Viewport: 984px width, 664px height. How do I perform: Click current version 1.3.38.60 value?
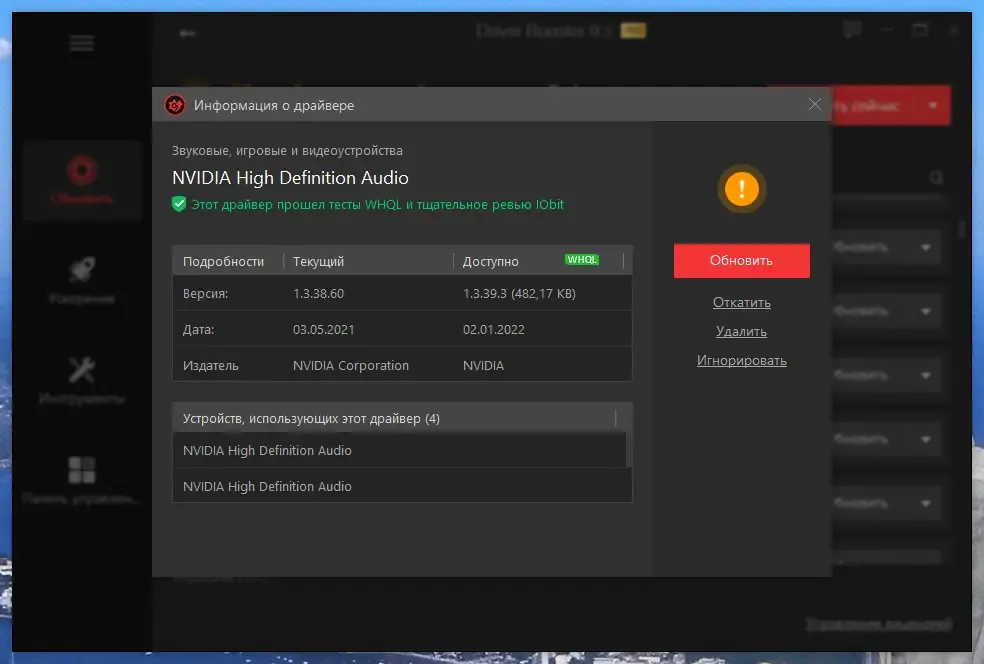coord(318,294)
